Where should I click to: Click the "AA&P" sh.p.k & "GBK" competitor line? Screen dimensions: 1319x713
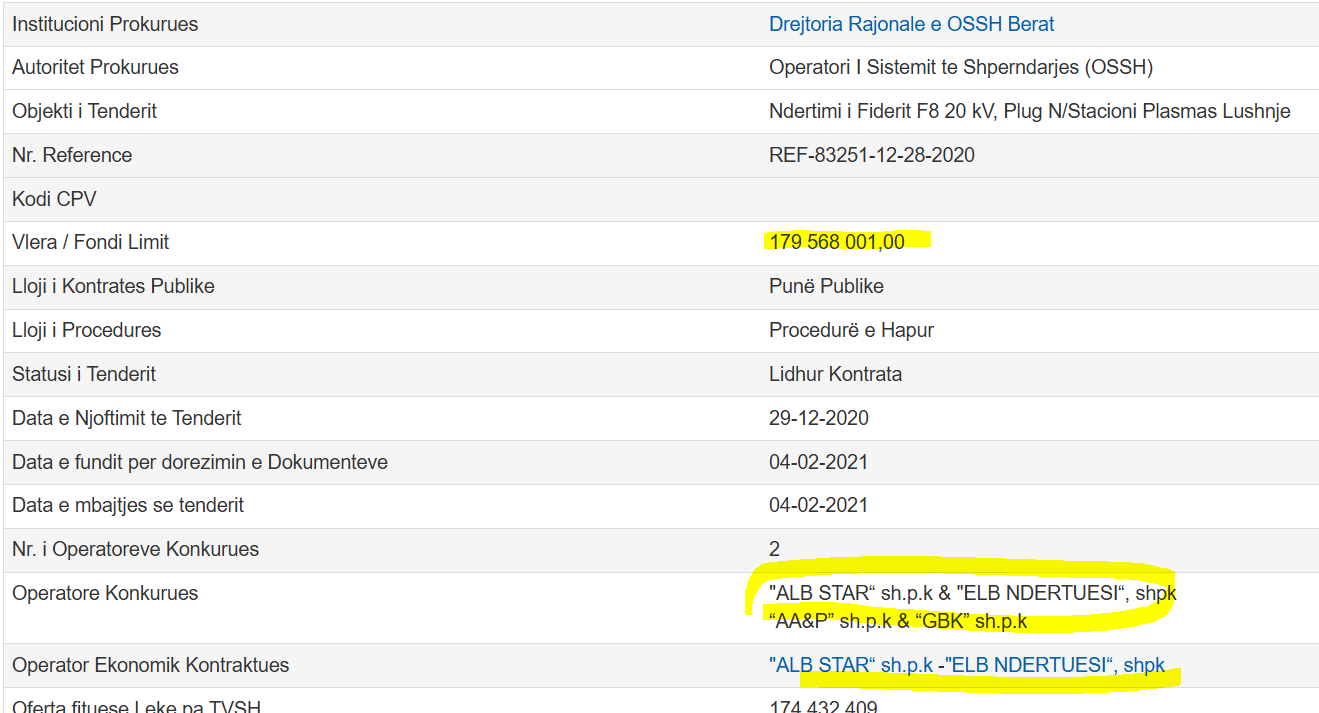(x=897, y=621)
